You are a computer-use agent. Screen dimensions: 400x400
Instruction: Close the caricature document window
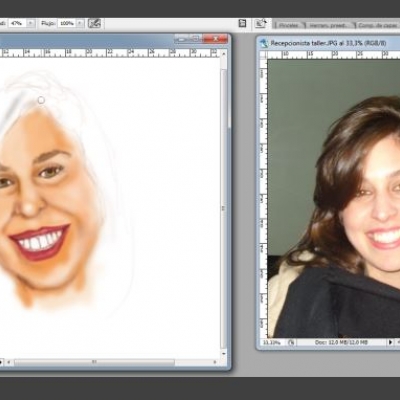pos(216,39)
